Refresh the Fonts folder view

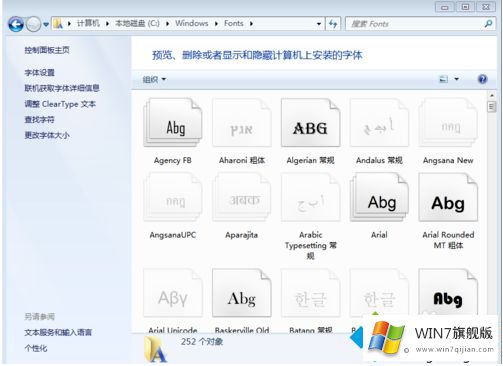pyautogui.click(x=333, y=24)
